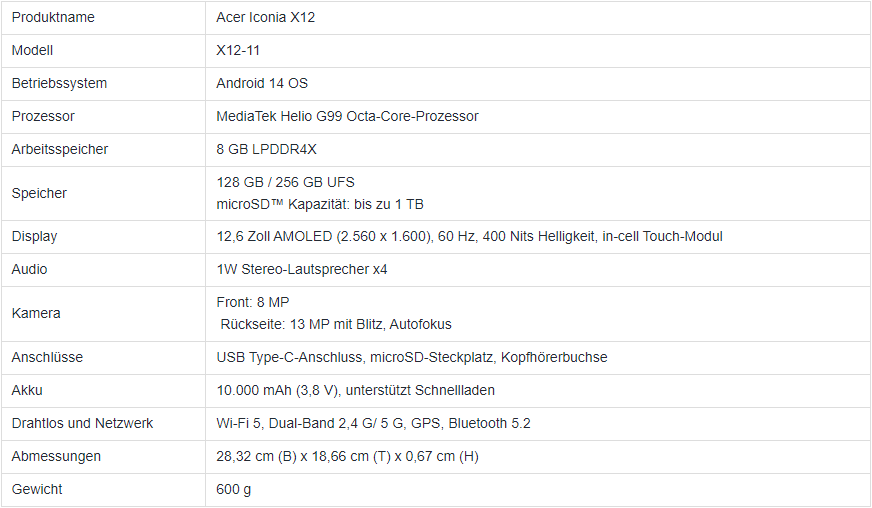Click the 1W Stereo-Lautsprecher x4 entry
This screenshot has height=508, width=872.
tap(301, 269)
